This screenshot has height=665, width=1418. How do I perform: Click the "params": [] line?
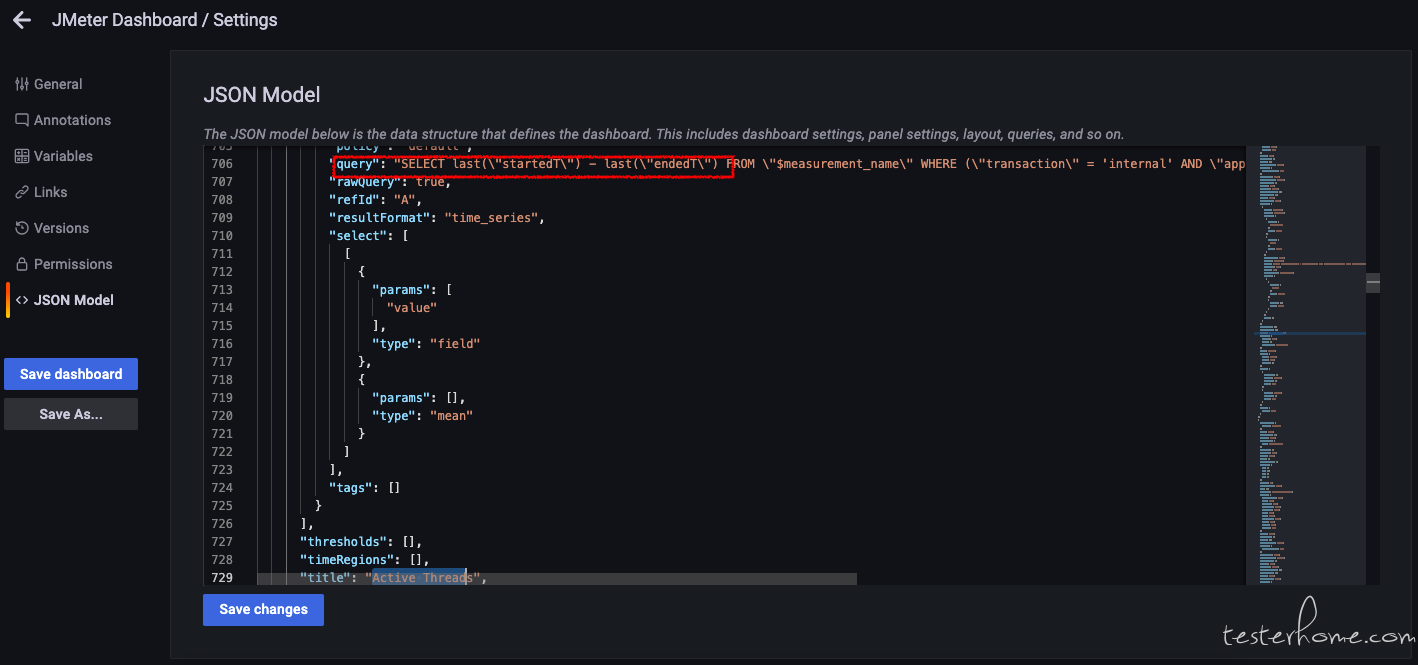pos(419,397)
